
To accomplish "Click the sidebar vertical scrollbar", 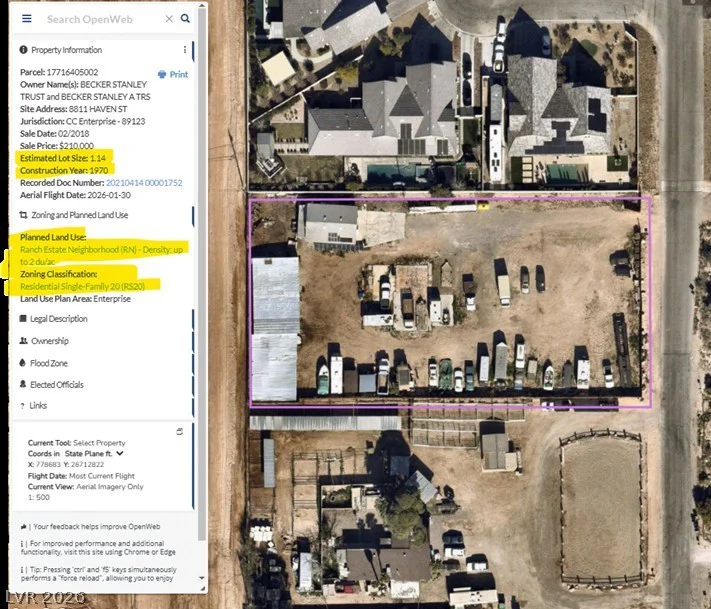I will point(202,272).
